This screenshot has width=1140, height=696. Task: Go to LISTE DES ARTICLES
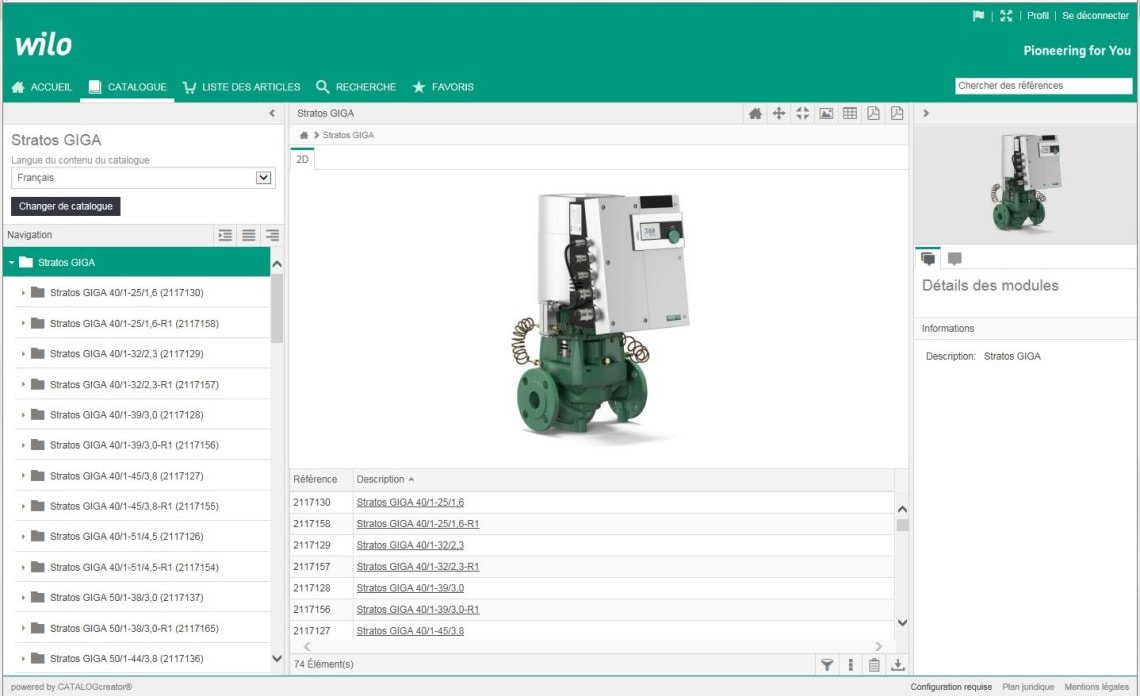click(241, 87)
